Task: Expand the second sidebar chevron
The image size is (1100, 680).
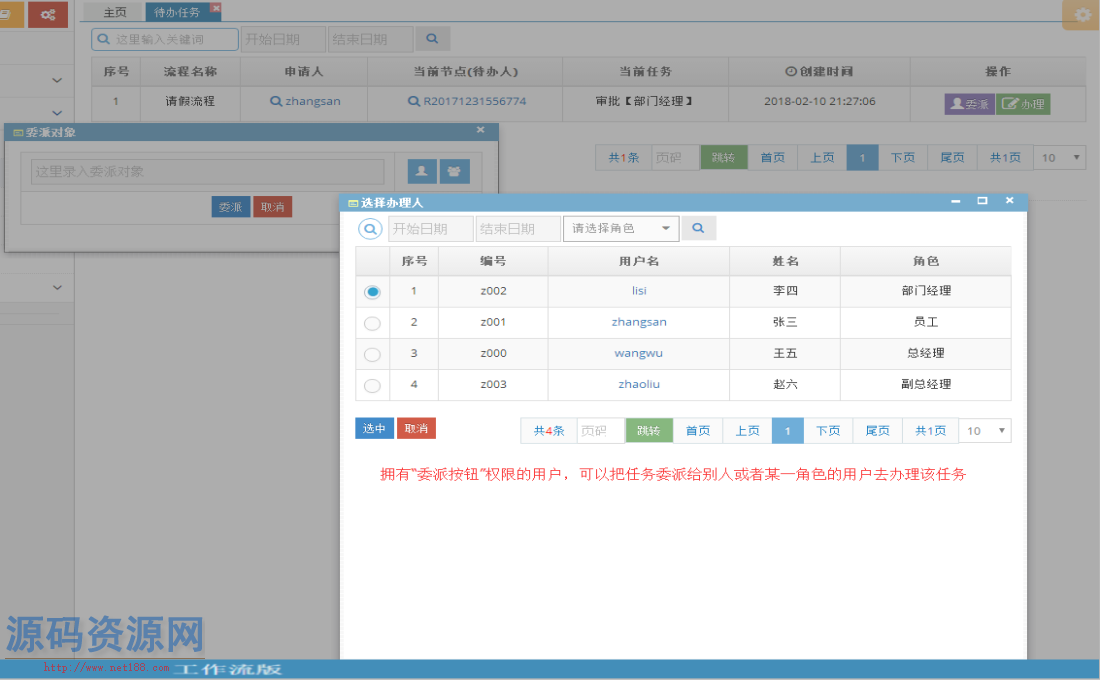Action: click(58, 112)
